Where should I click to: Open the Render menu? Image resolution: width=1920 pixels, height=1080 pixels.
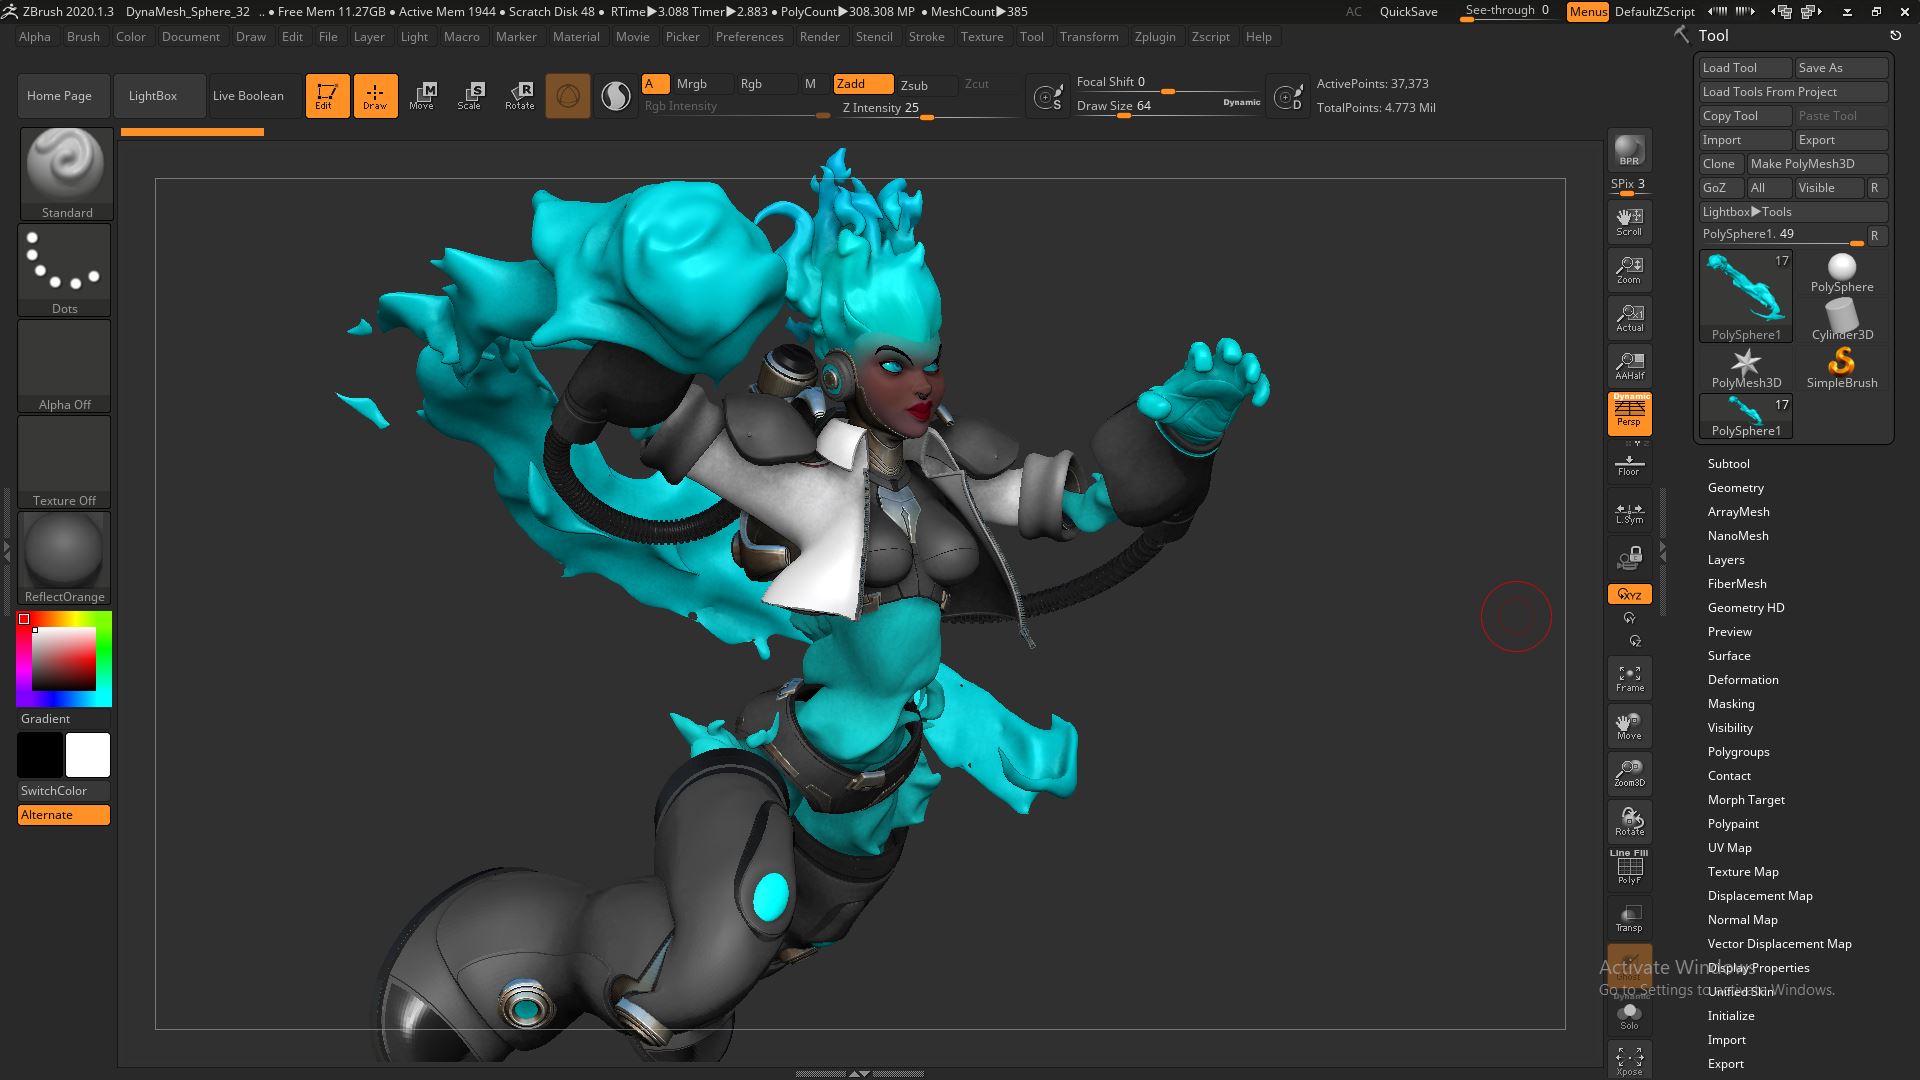[x=819, y=37]
